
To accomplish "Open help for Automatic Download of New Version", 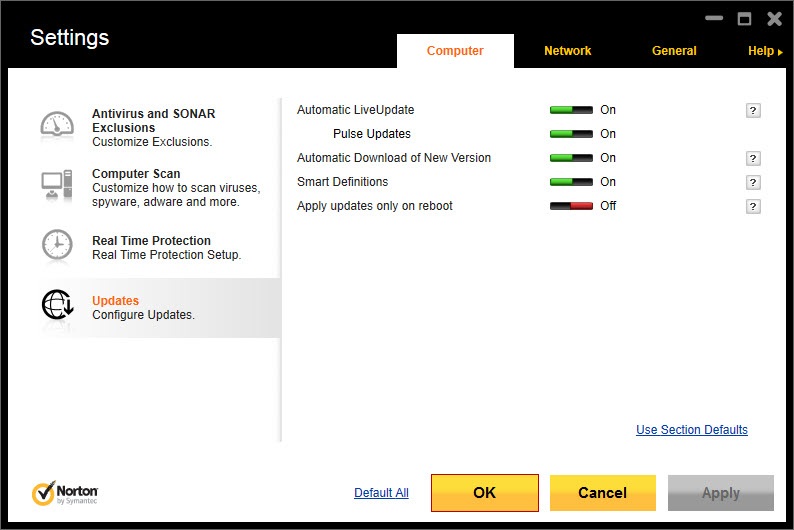I will point(753,158).
